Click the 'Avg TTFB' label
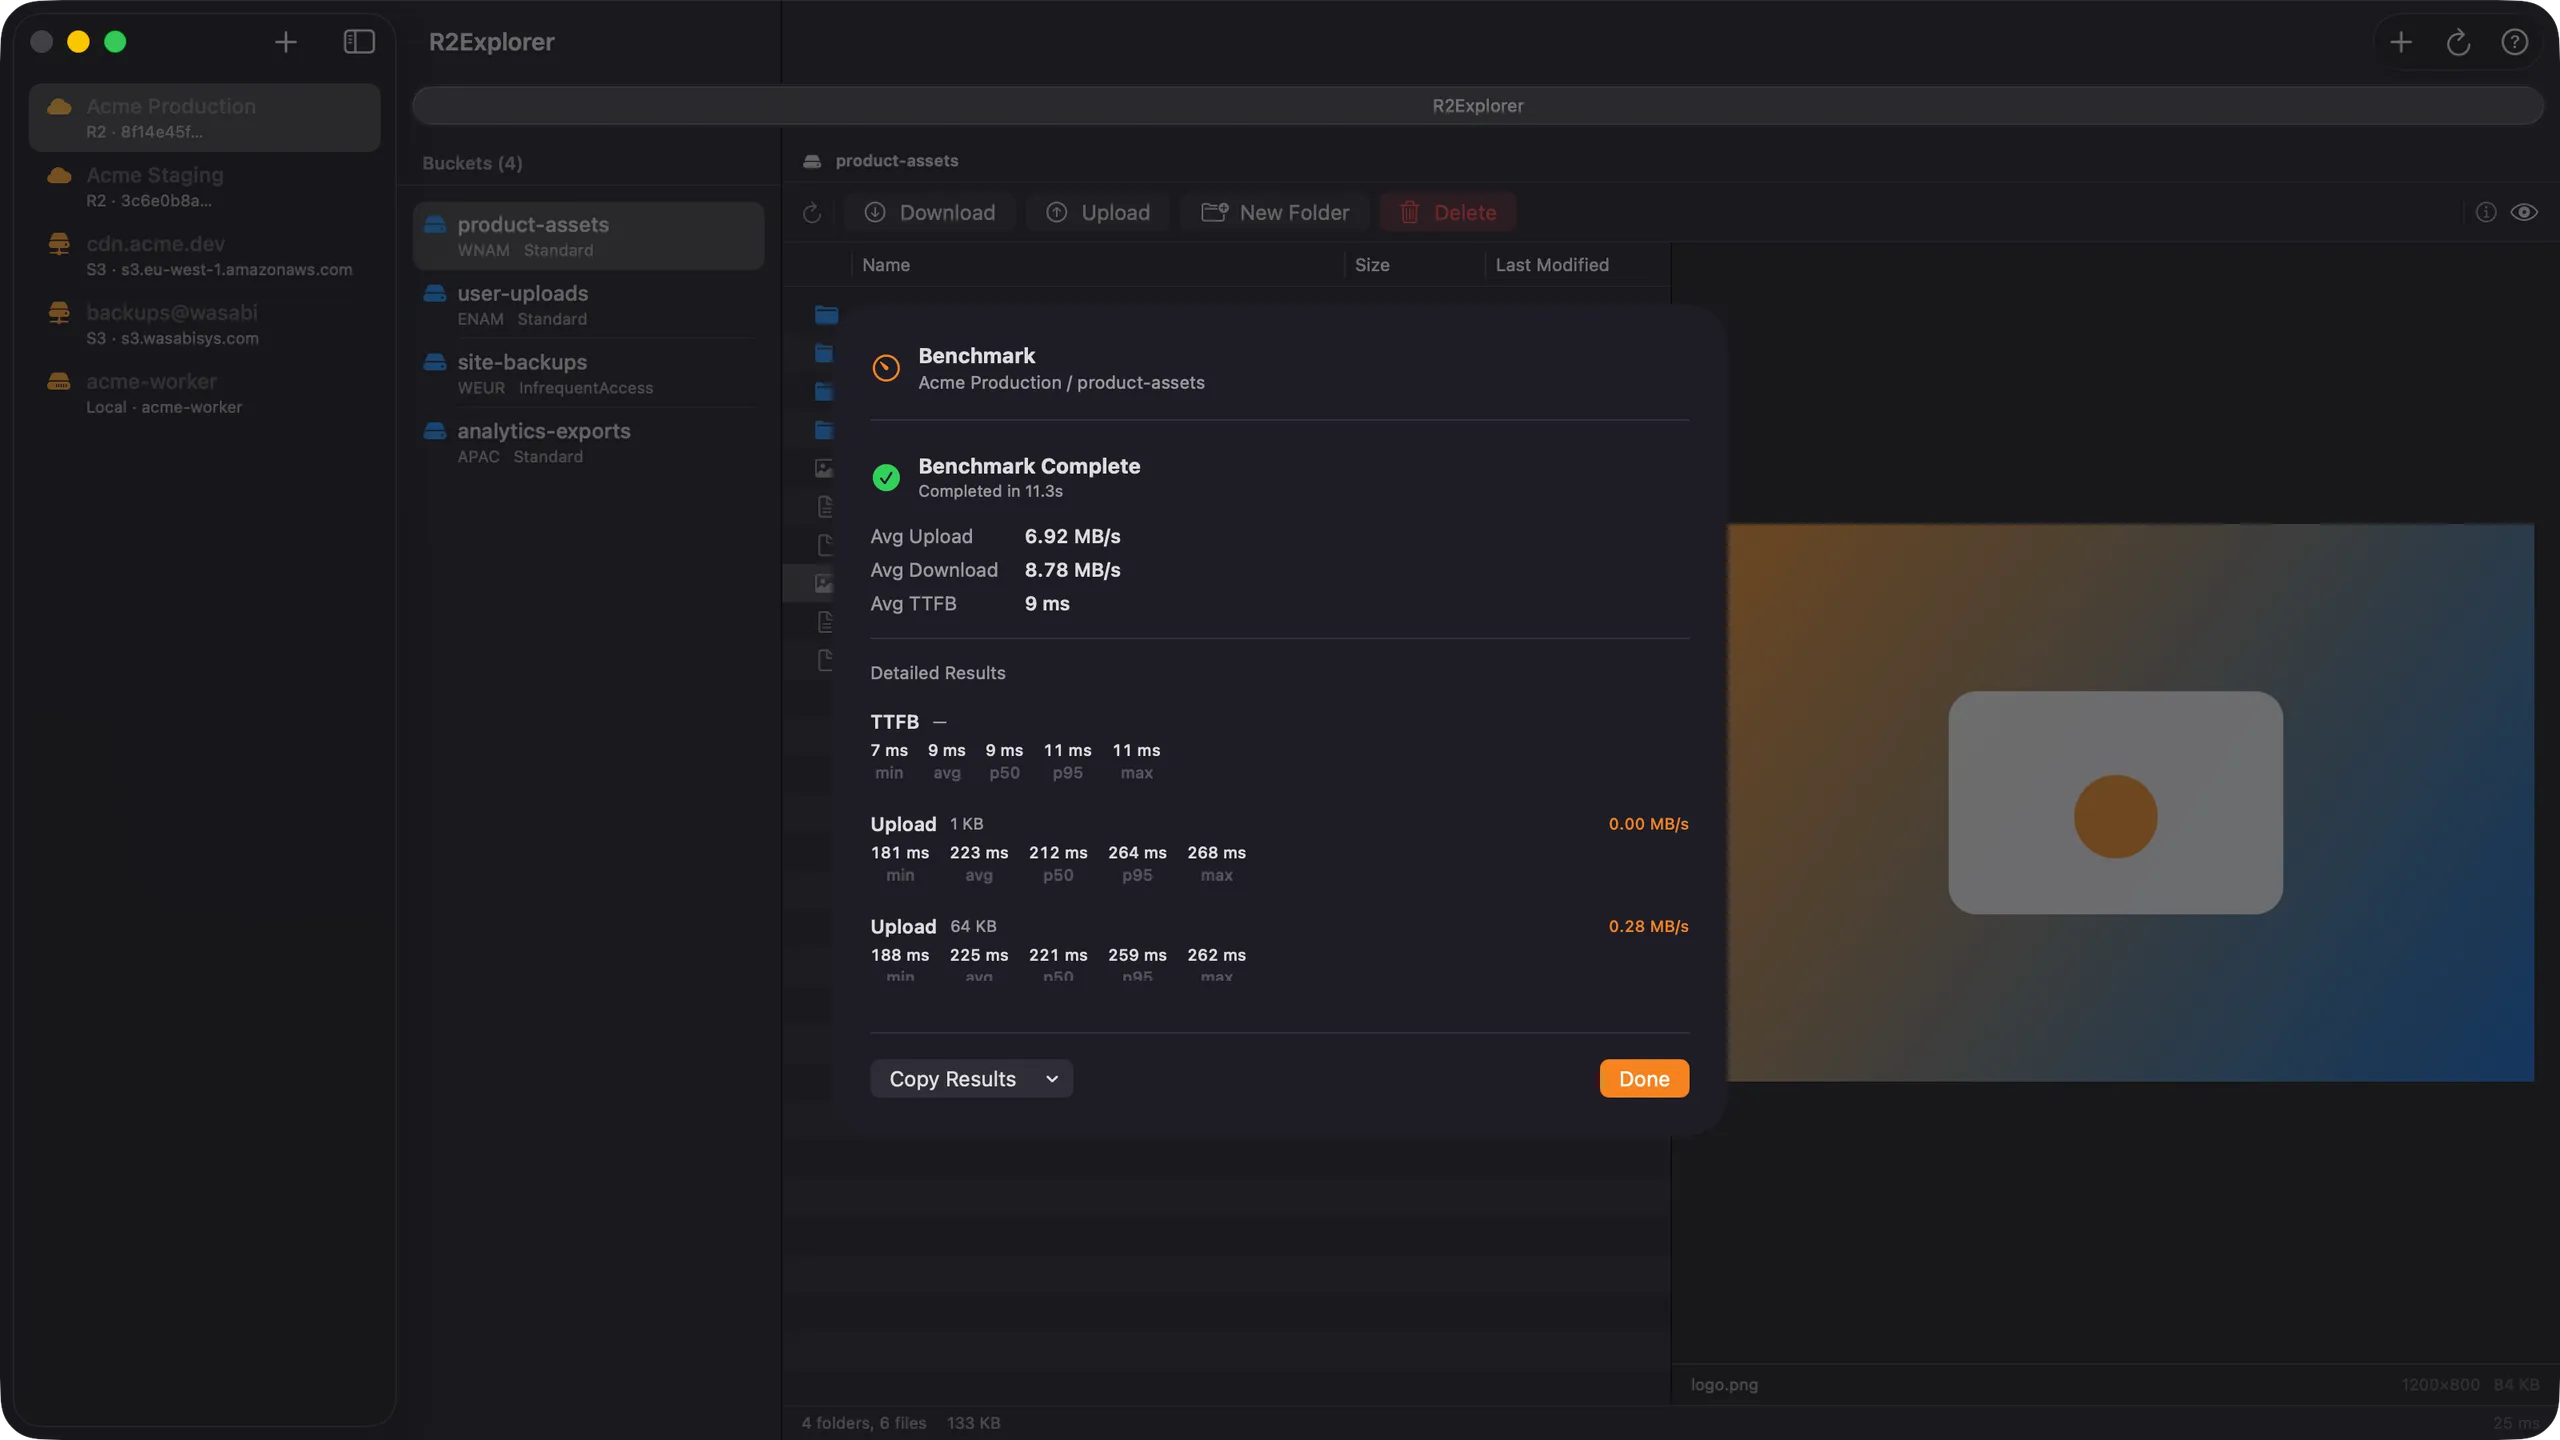The height and width of the screenshot is (1440, 2560). (913, 604)
